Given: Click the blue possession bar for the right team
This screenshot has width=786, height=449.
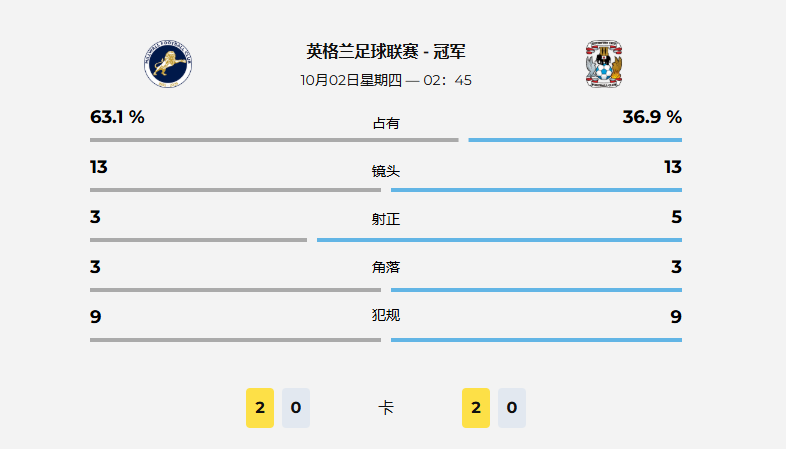Looking at the screenshot, I should pos(575,140).
